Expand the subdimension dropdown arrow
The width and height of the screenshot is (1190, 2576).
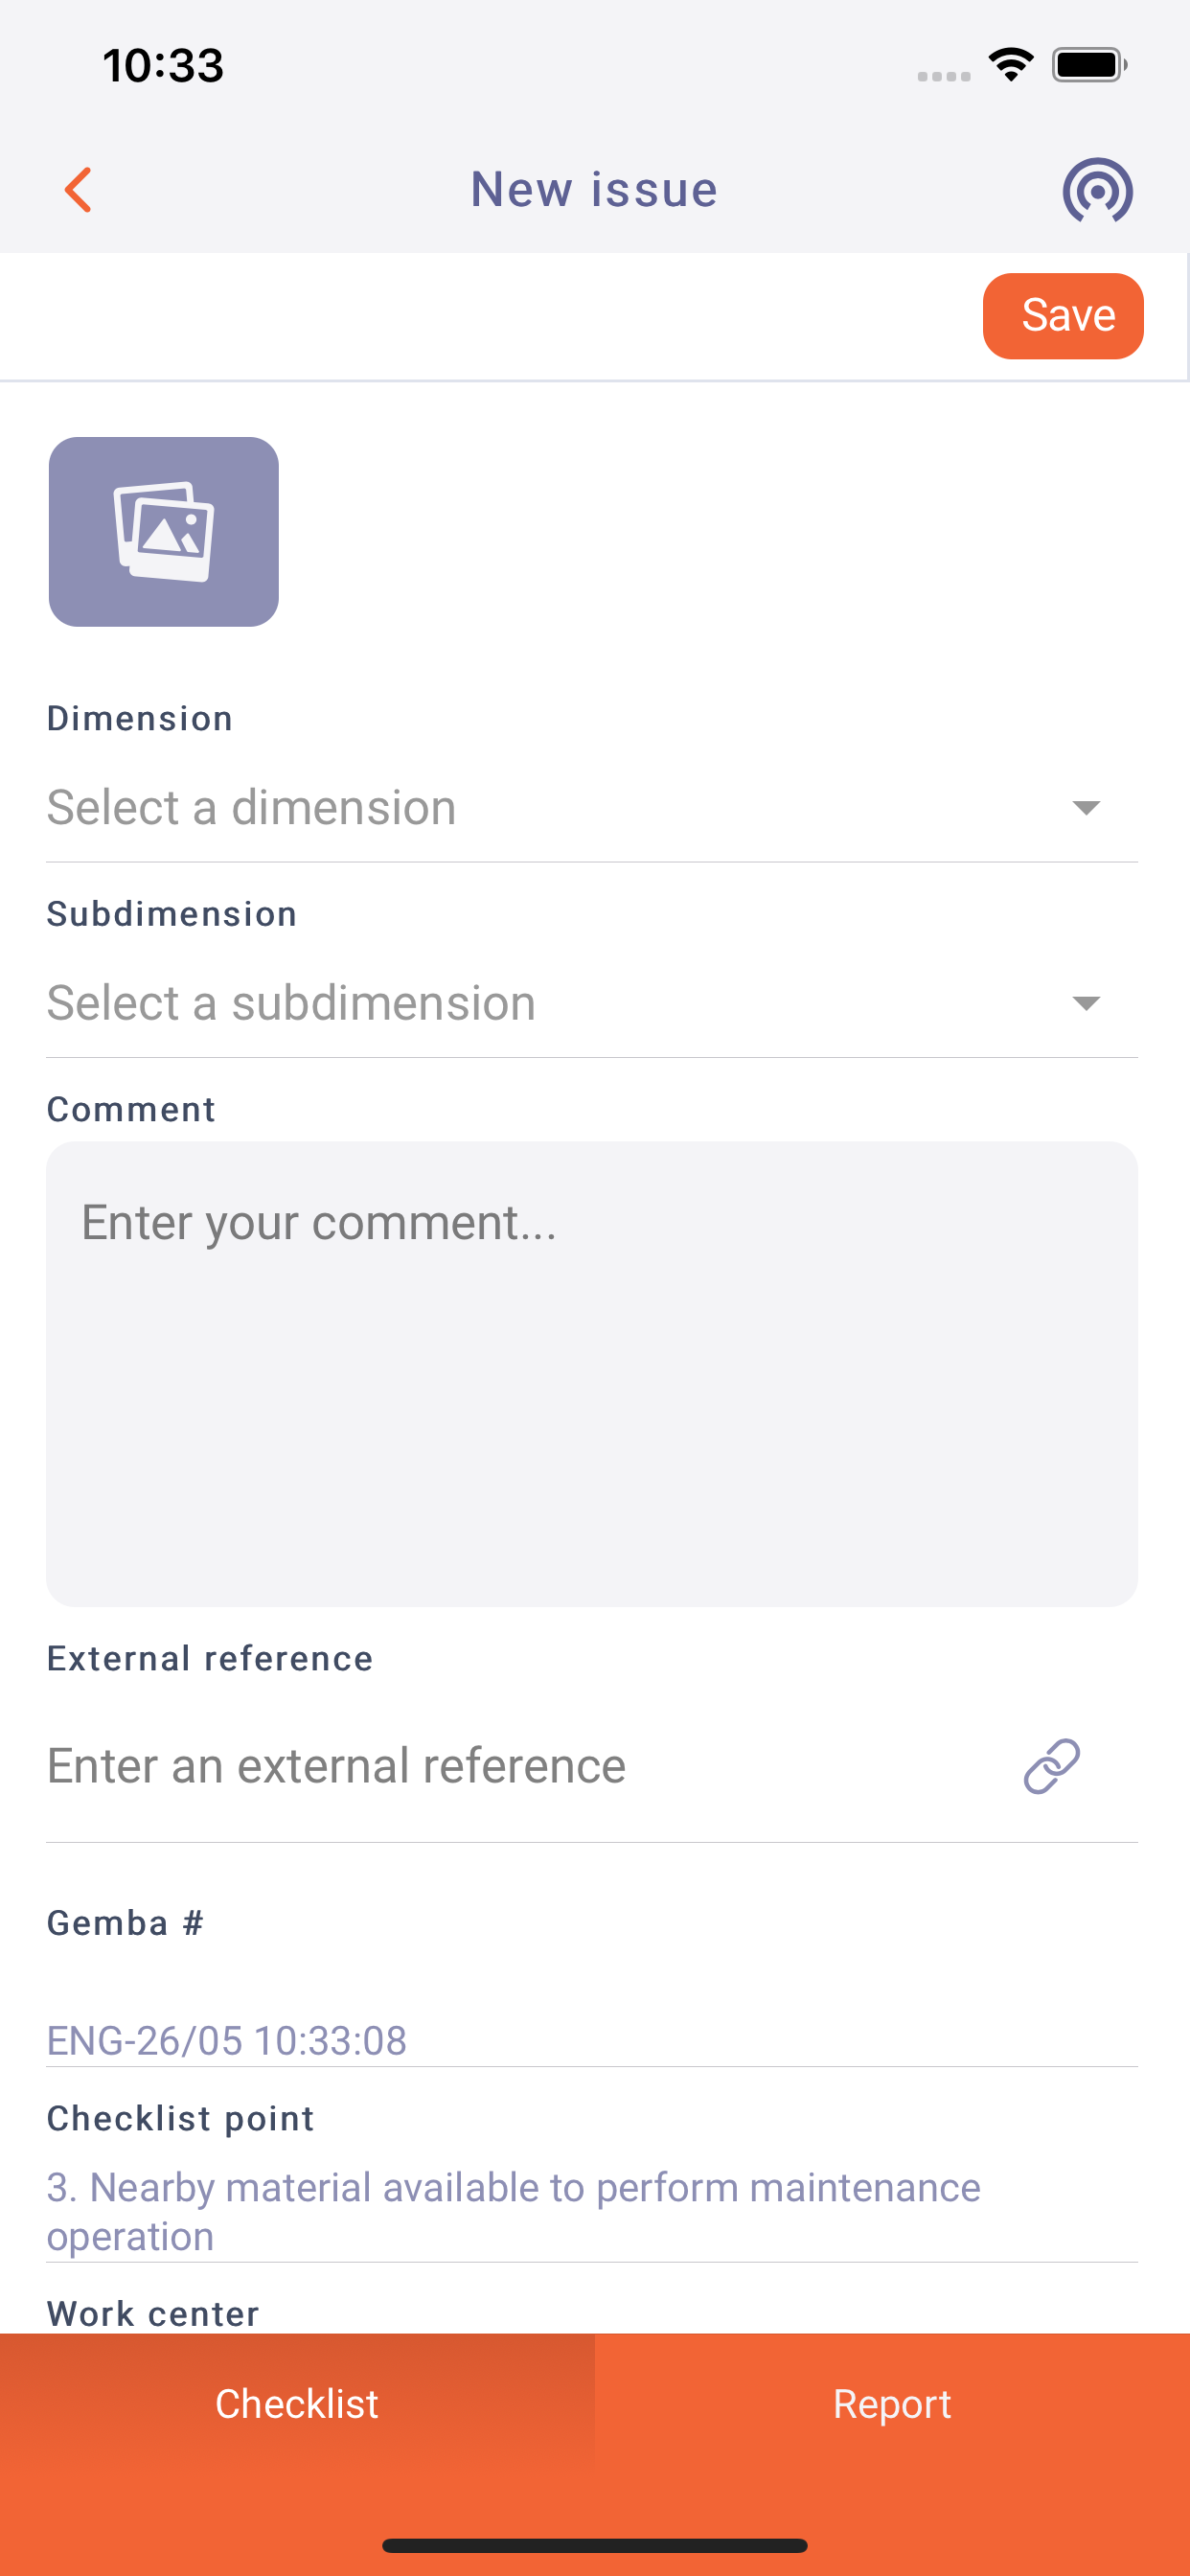[x=1086, y=1003]
